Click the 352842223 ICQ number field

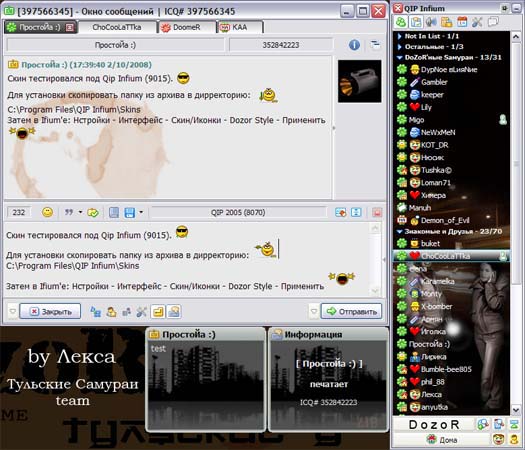point(281,45)
